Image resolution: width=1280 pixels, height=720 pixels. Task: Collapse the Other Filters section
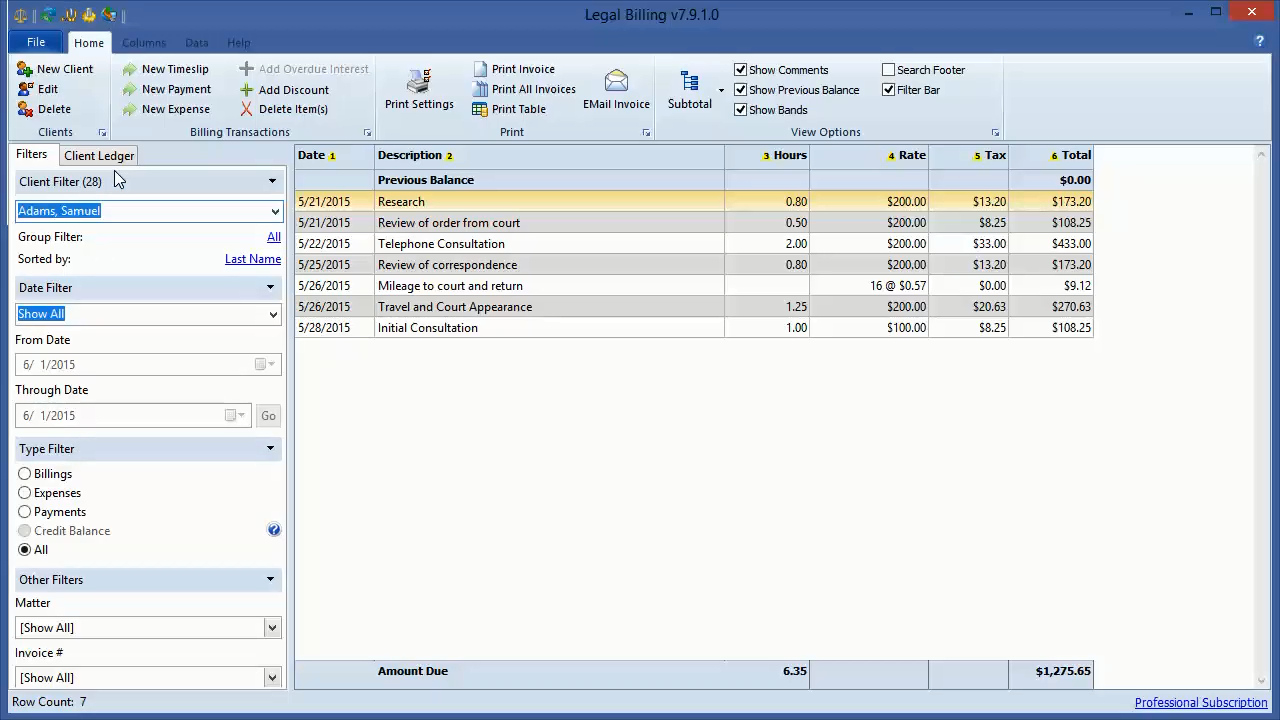point(270,579)
